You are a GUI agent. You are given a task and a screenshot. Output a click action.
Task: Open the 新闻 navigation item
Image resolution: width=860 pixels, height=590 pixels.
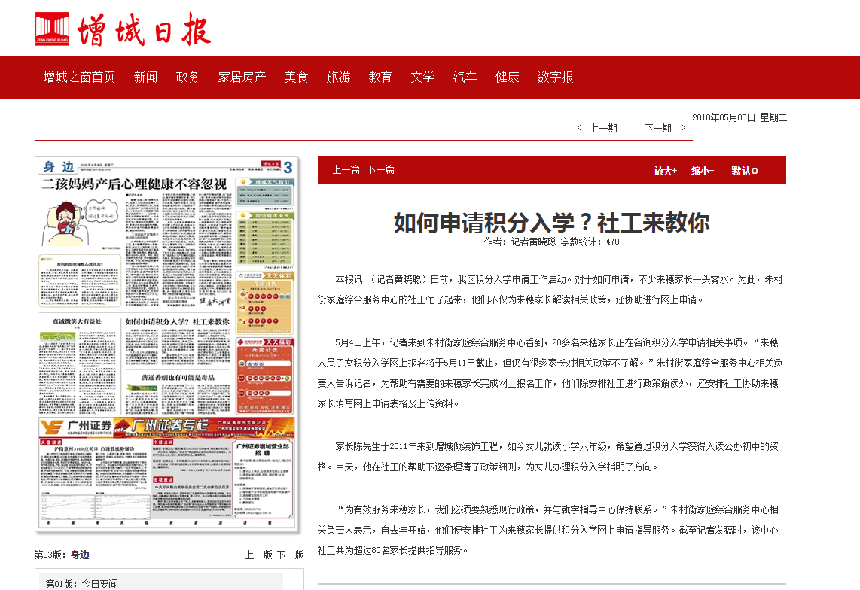point(146,77)
